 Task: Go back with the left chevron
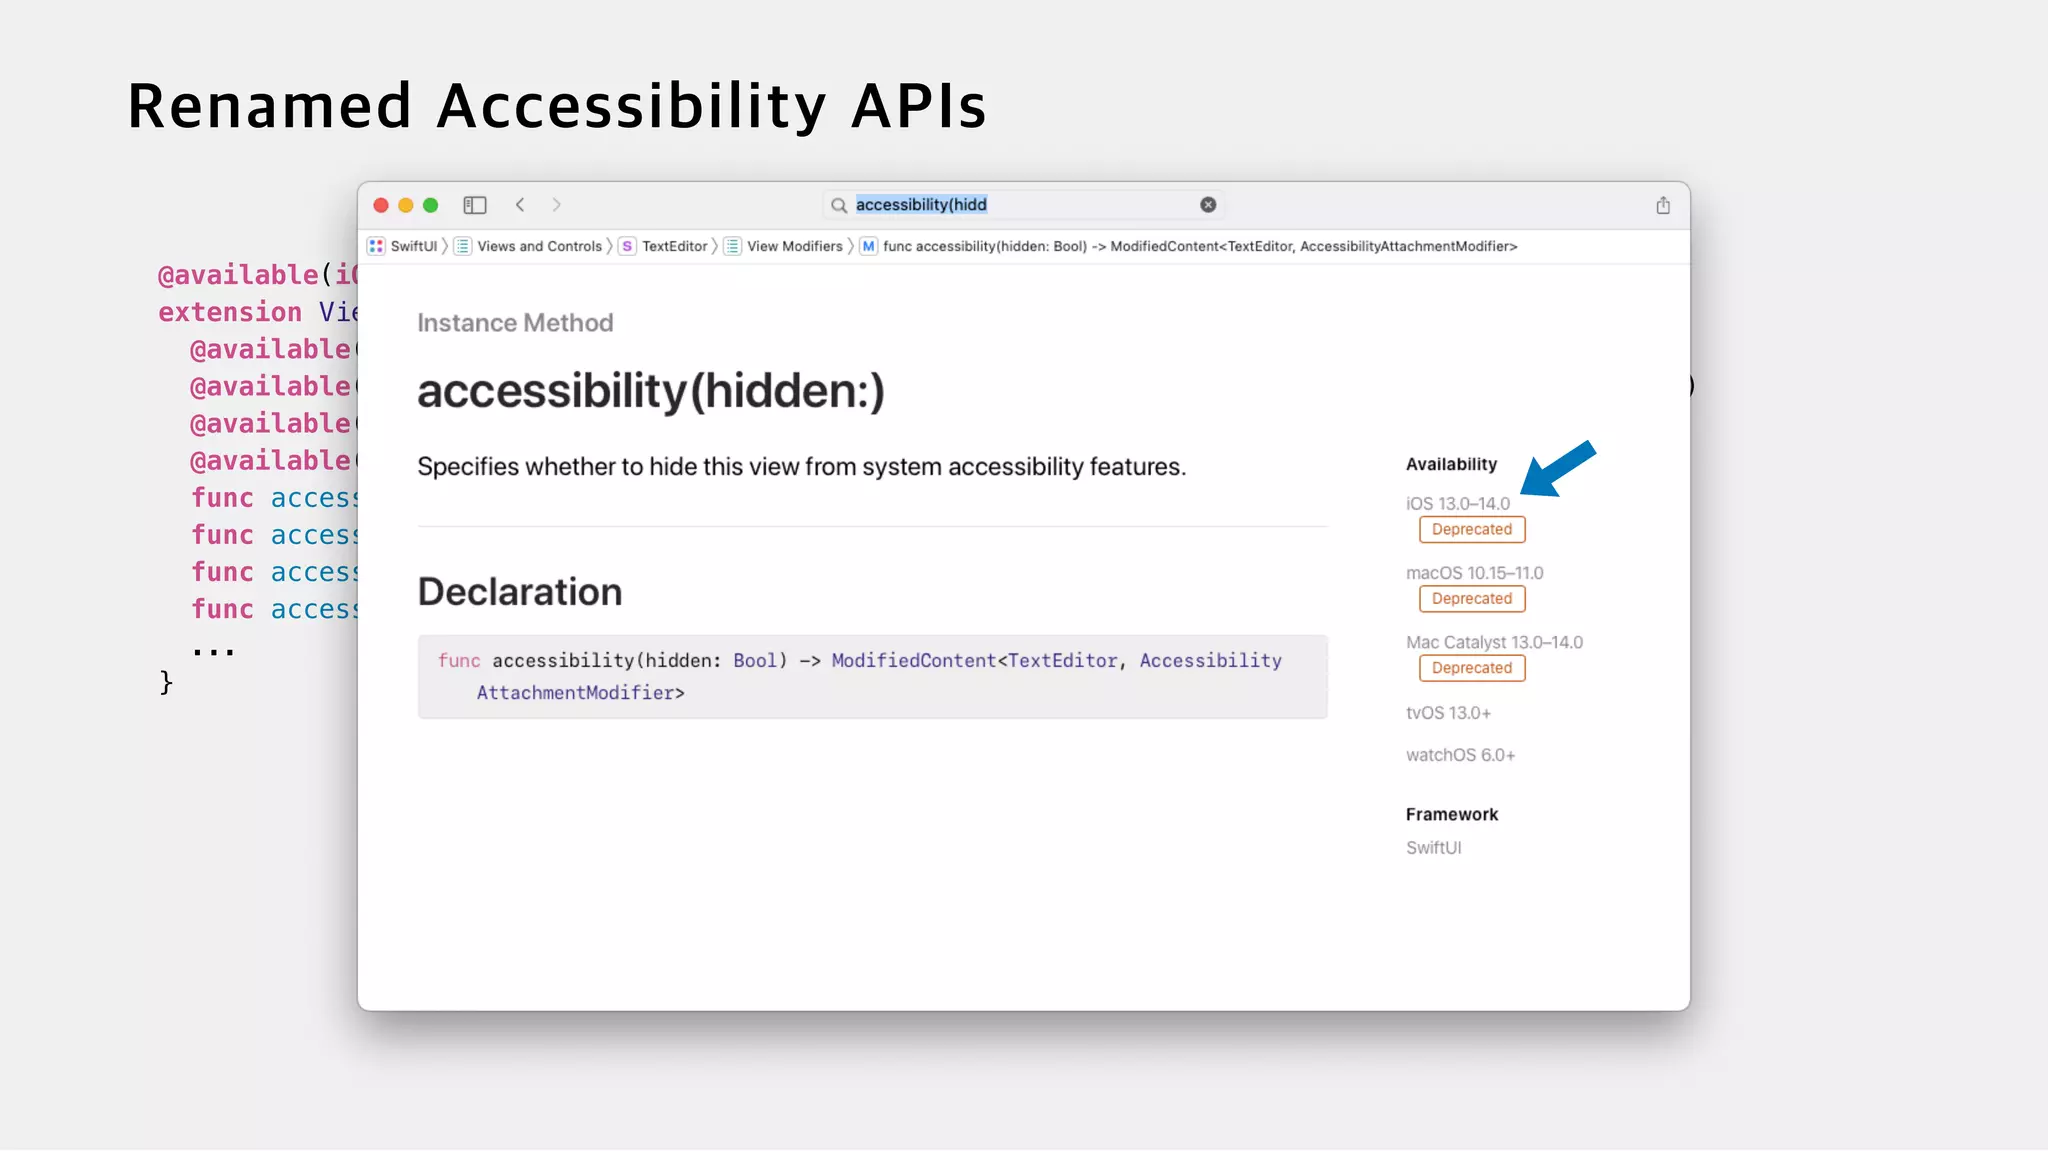coord(520,205)
